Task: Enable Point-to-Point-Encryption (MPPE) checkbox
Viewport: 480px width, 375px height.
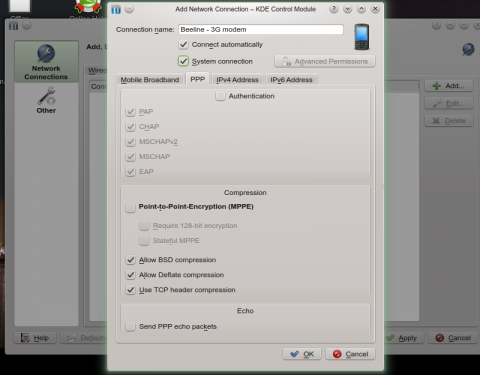Action: pos(130,208)
